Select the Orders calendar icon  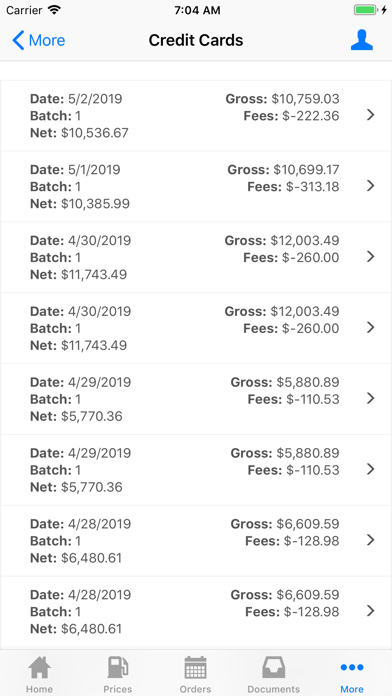point(195,668)
